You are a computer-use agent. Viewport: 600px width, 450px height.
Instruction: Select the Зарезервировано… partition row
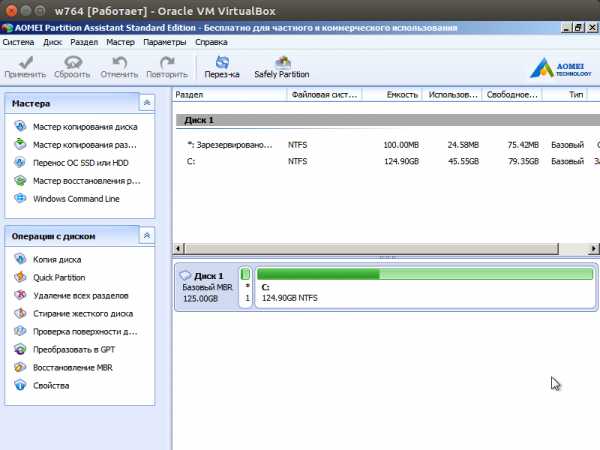coord(387,145)
